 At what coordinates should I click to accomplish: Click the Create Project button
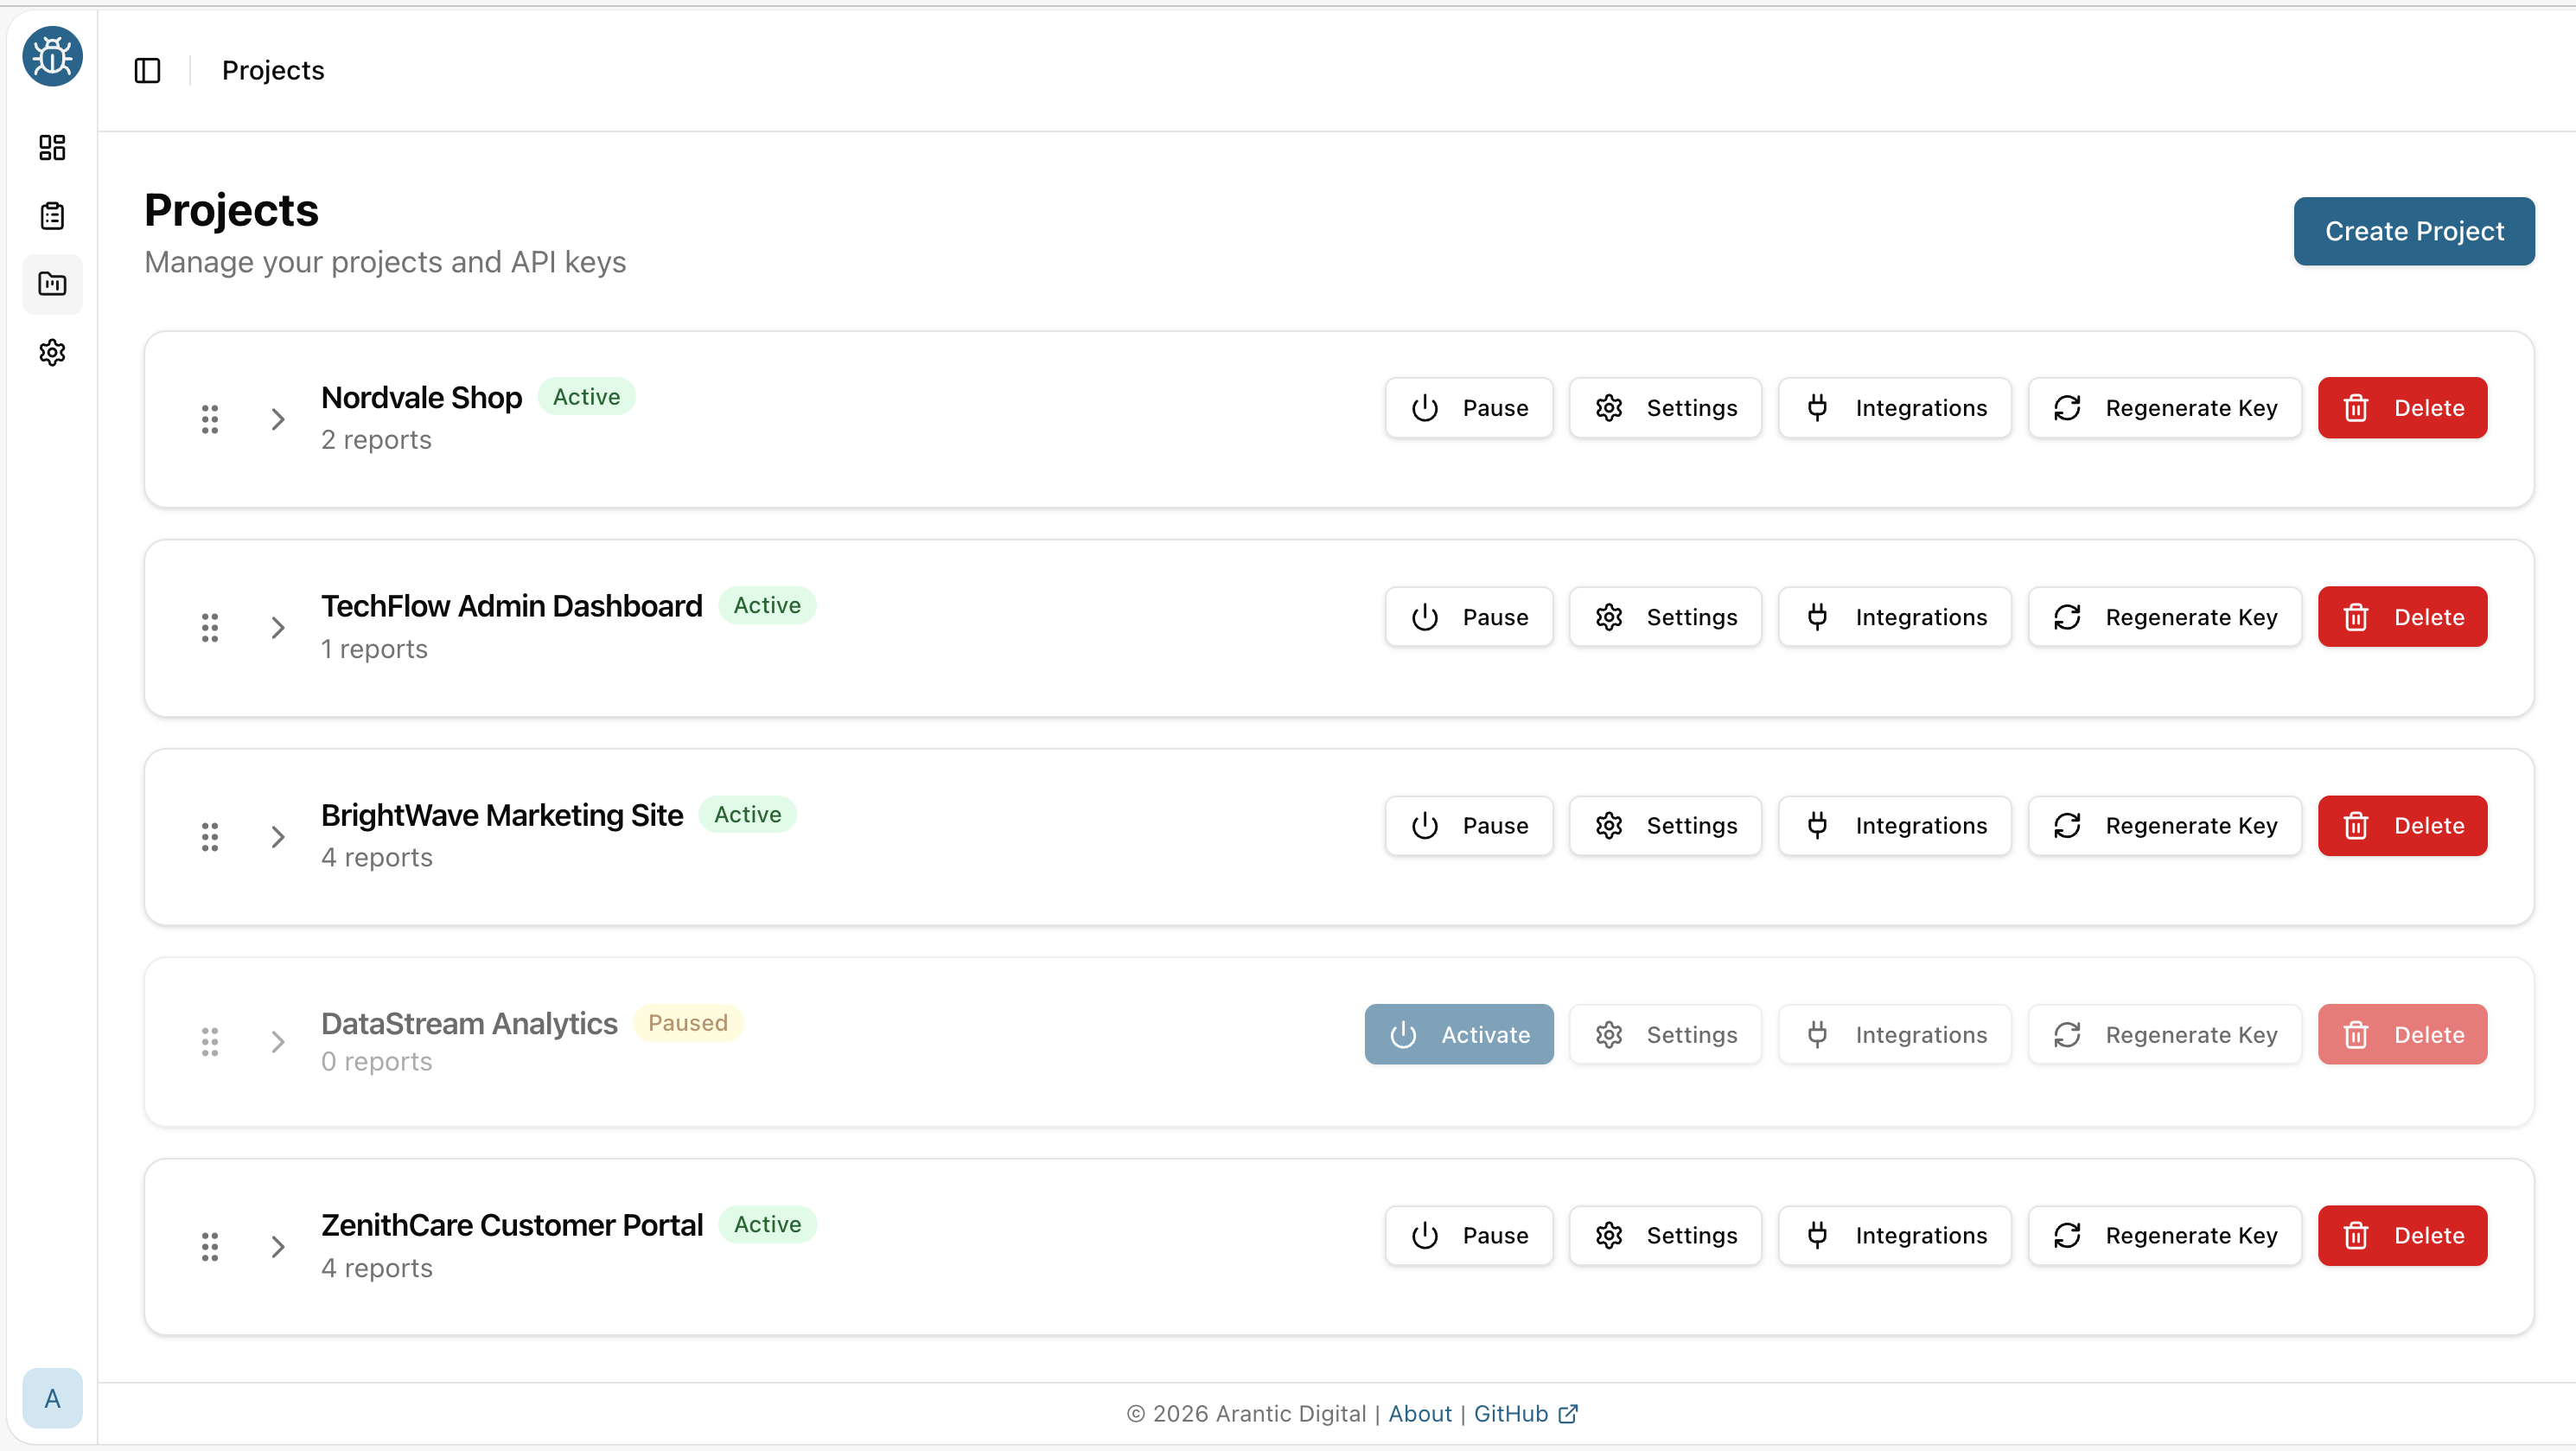pos(2414,231)
